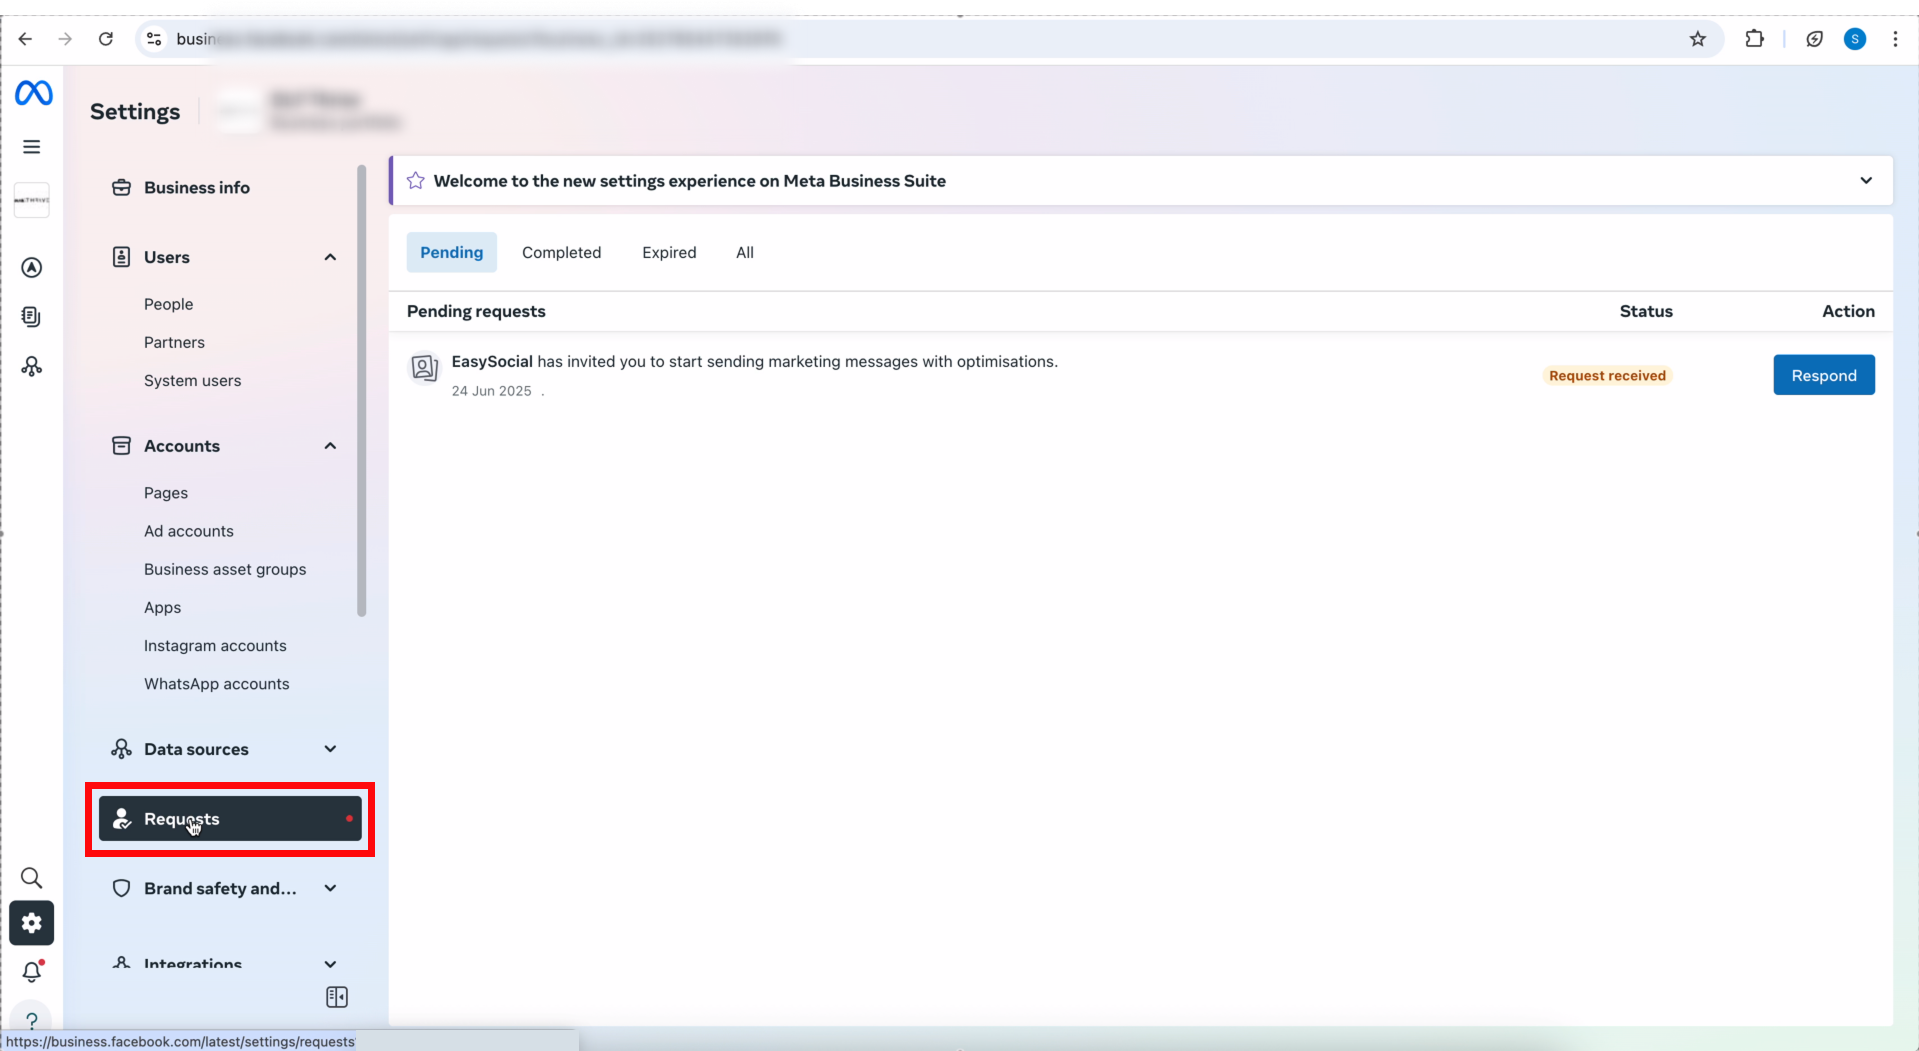Expand the Integrations section chevron
The width and height of the screenshot is (1919, 1051).
tap(330, 964)
